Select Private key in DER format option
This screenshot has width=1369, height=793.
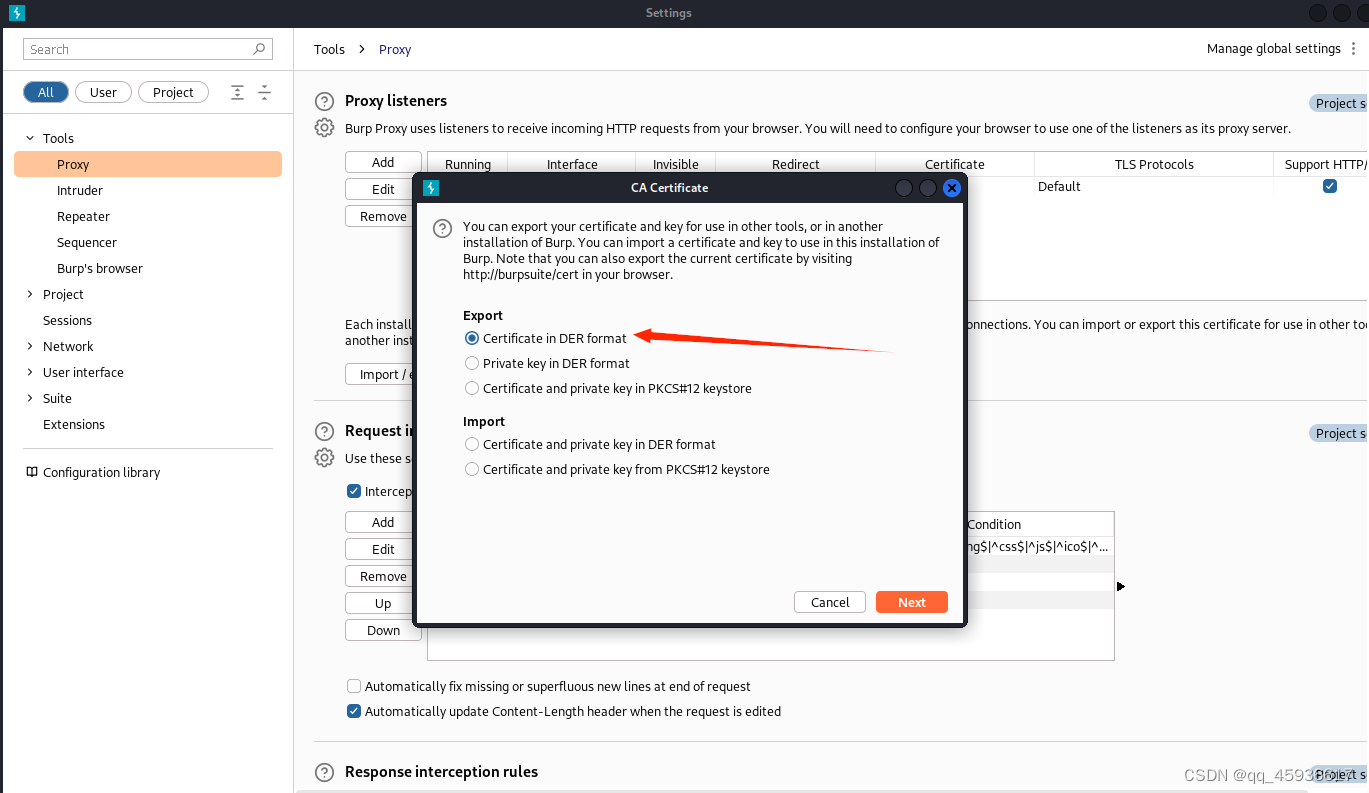coord(472,363)
